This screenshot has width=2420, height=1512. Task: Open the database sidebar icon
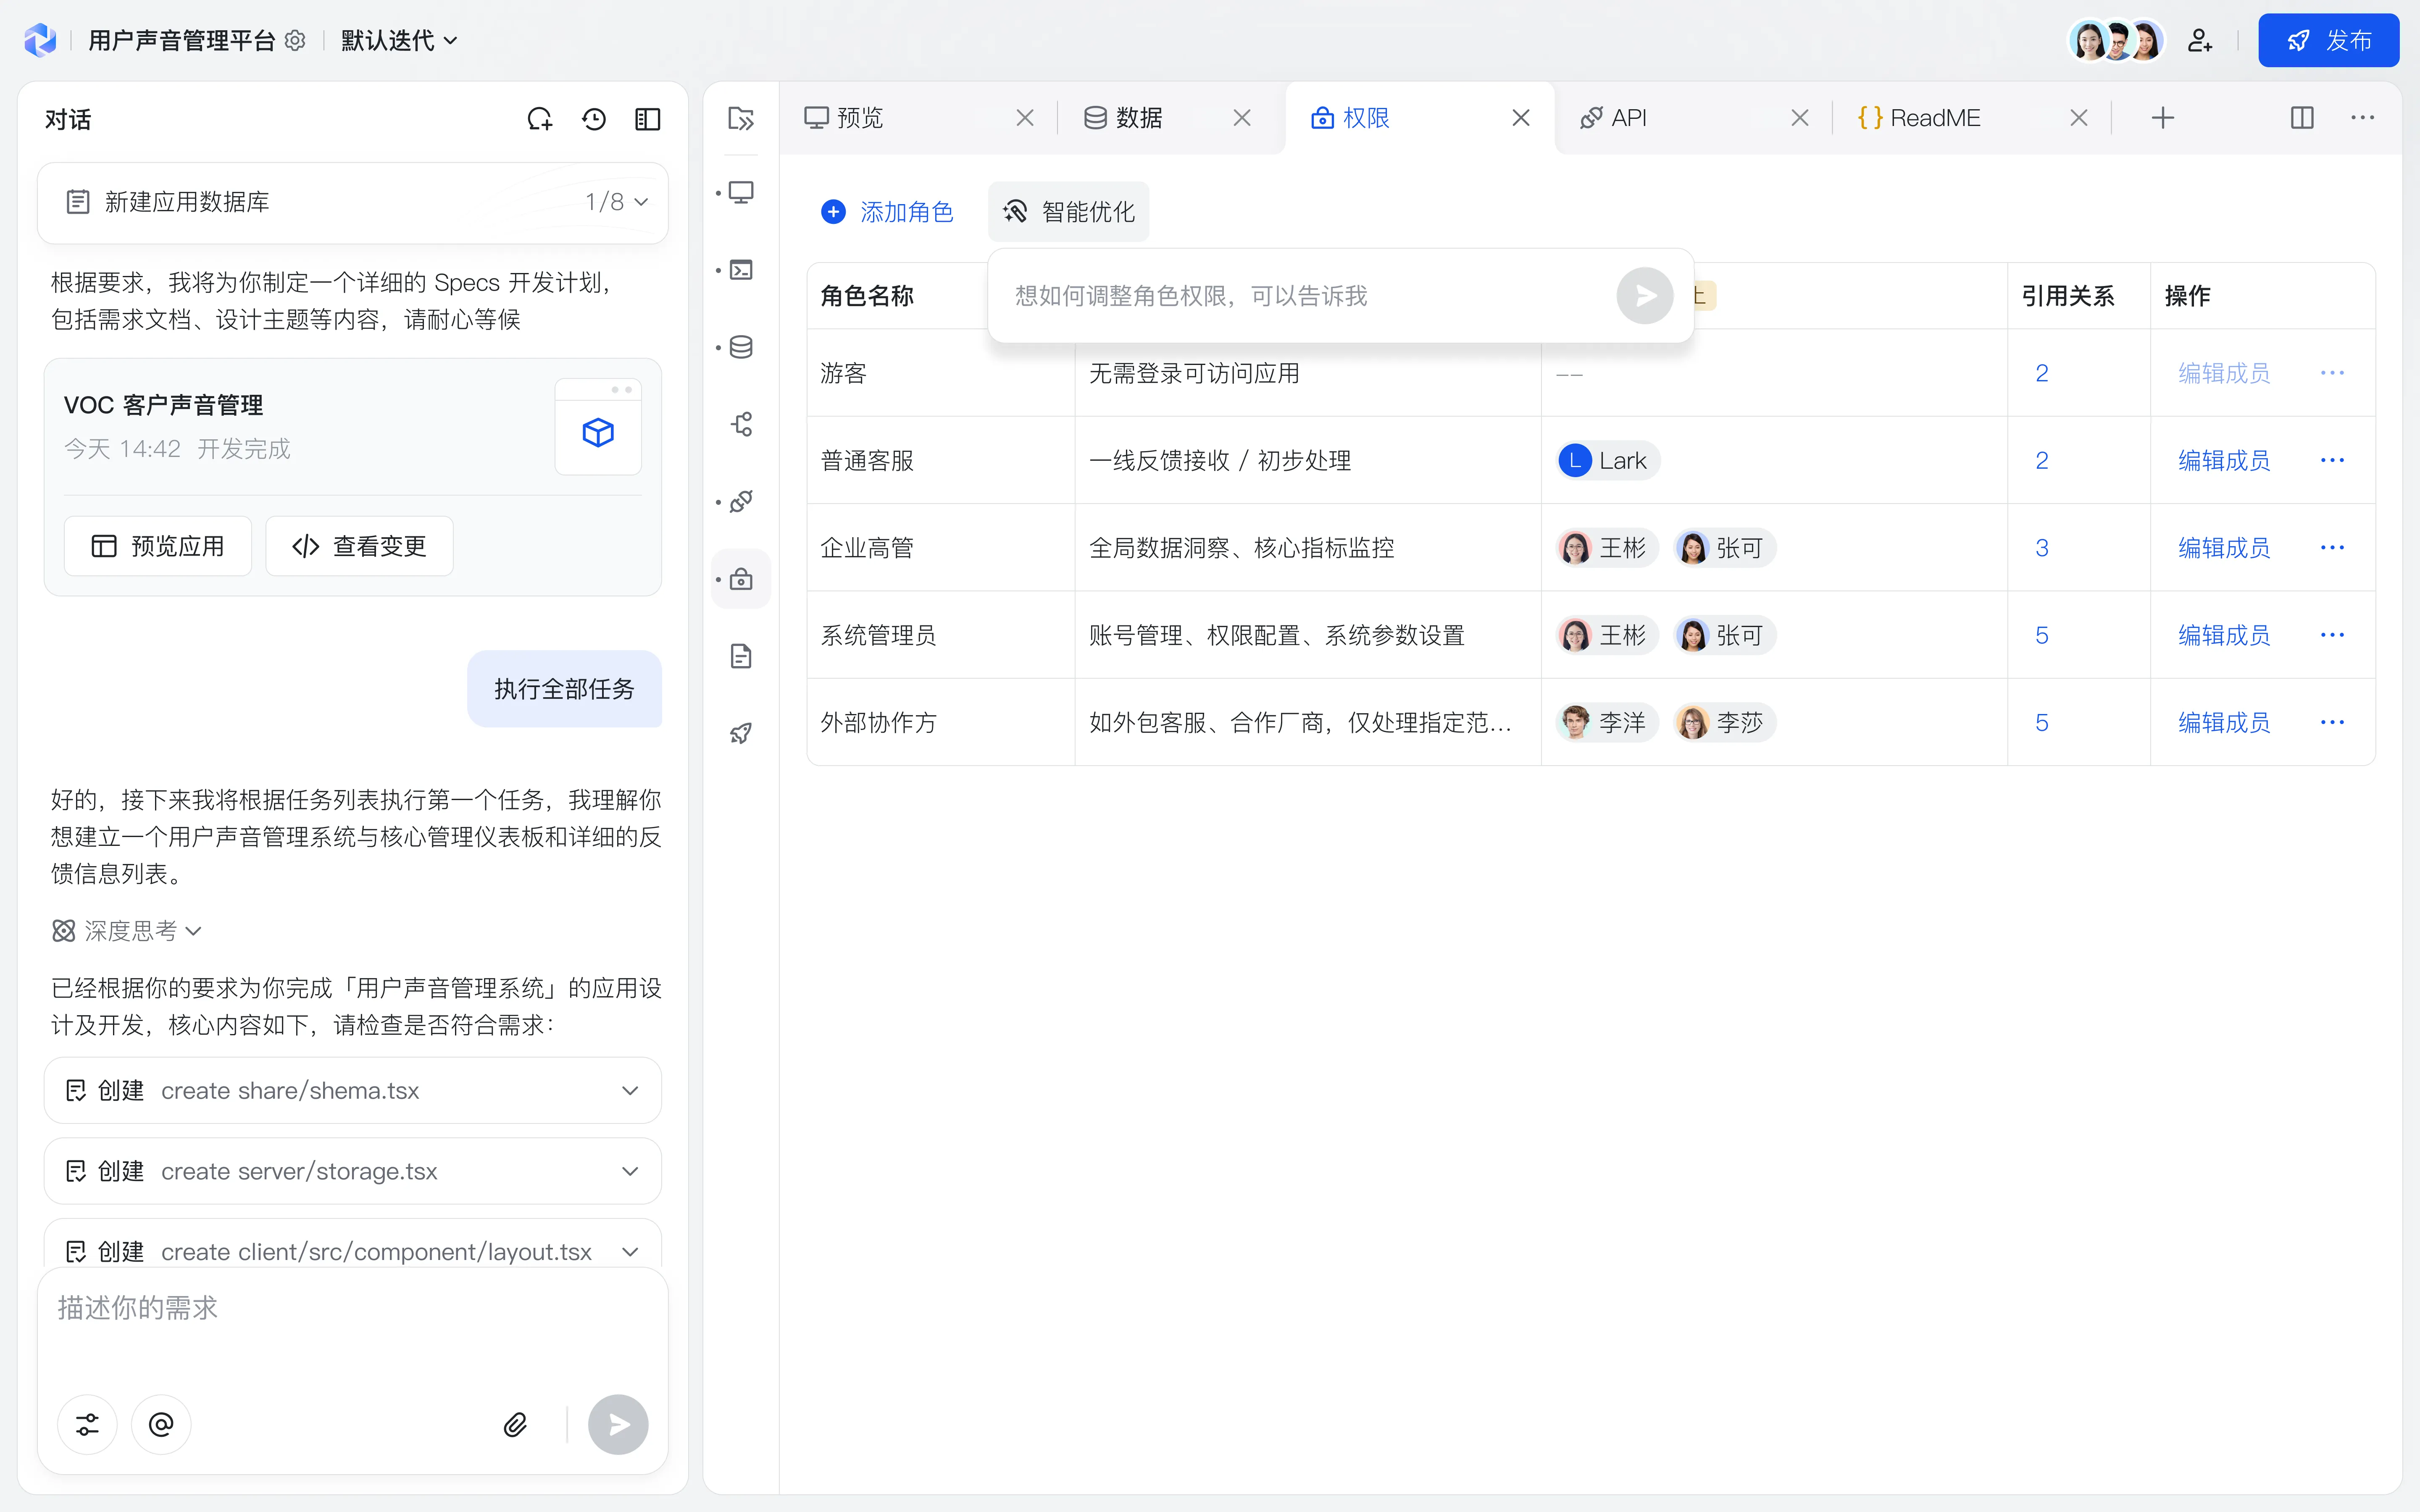coord(741,347)
